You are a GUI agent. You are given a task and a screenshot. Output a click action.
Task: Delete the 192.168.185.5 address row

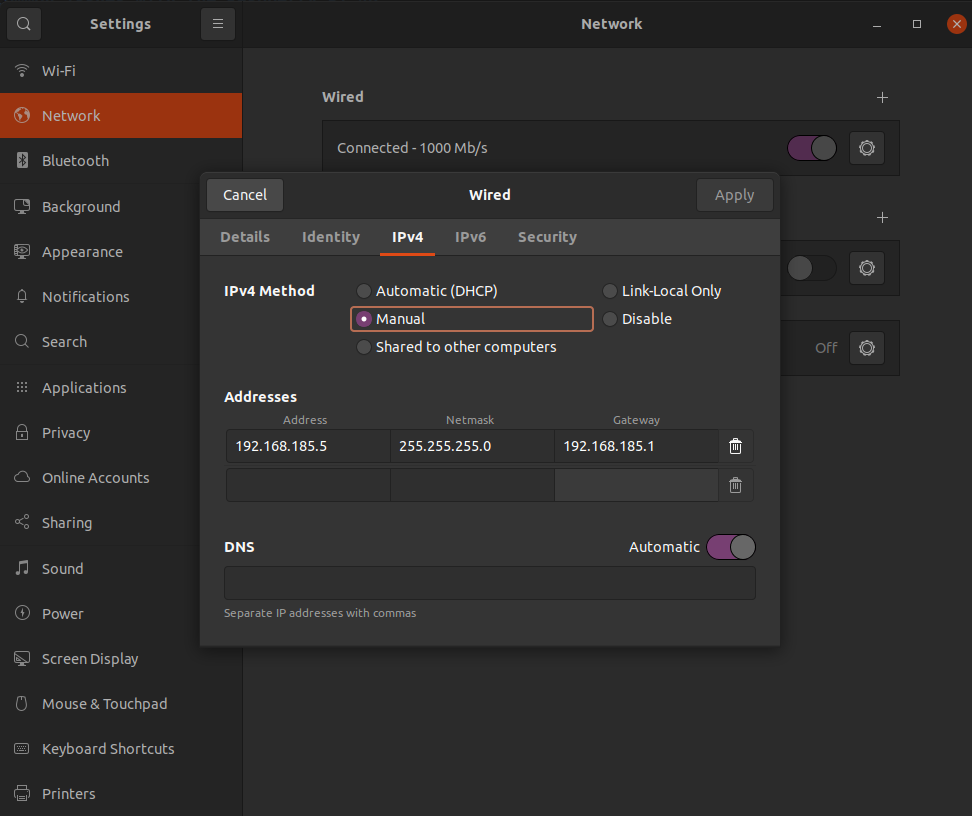coord(735,446)
